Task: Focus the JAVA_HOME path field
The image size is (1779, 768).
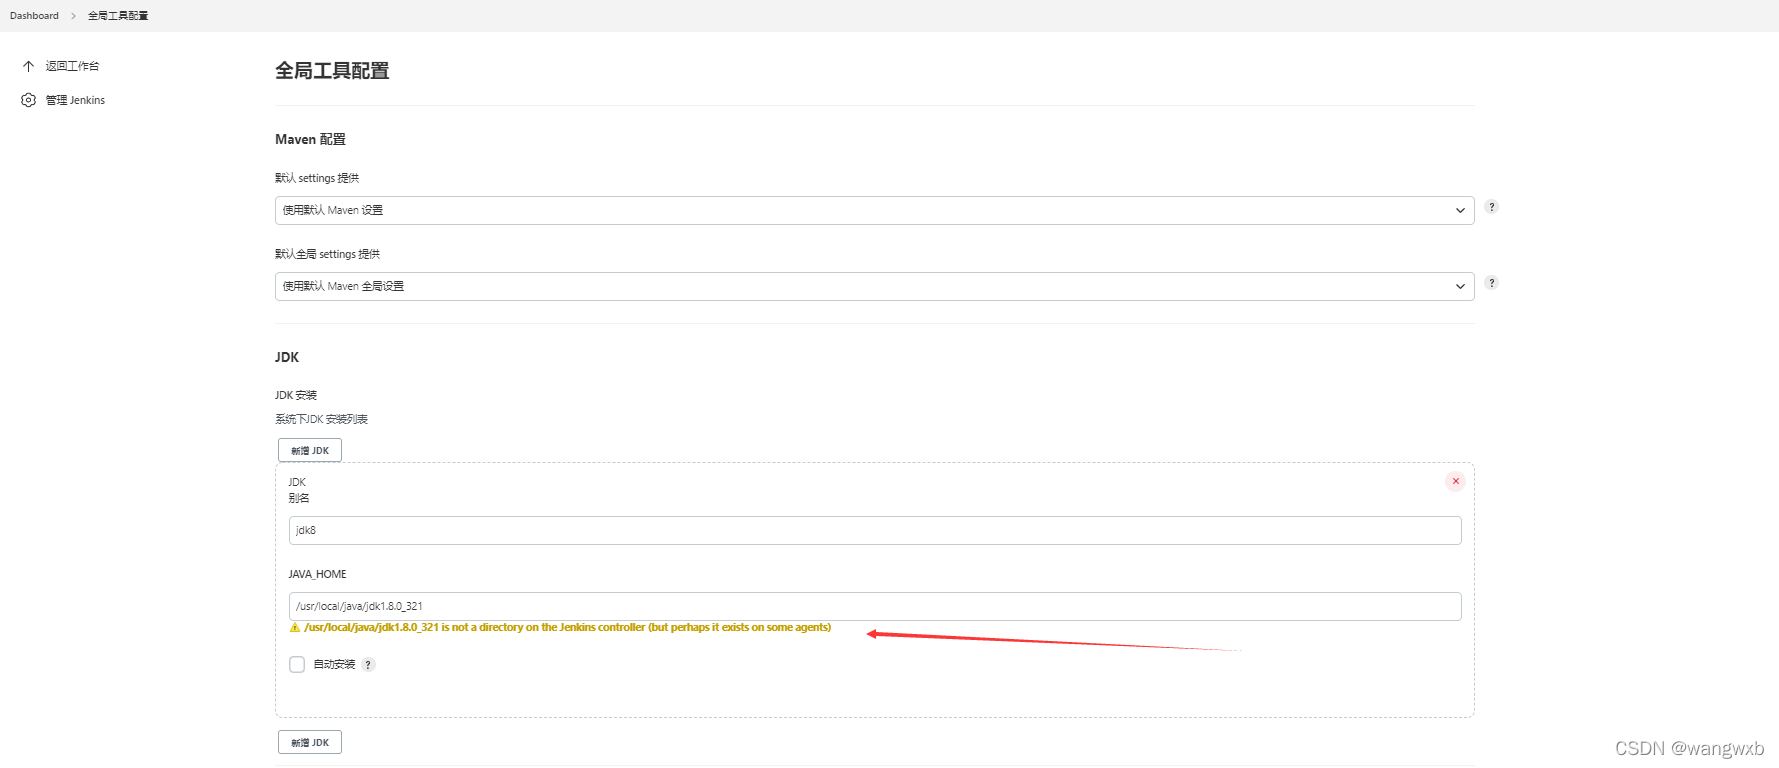Action: [875, 606]
